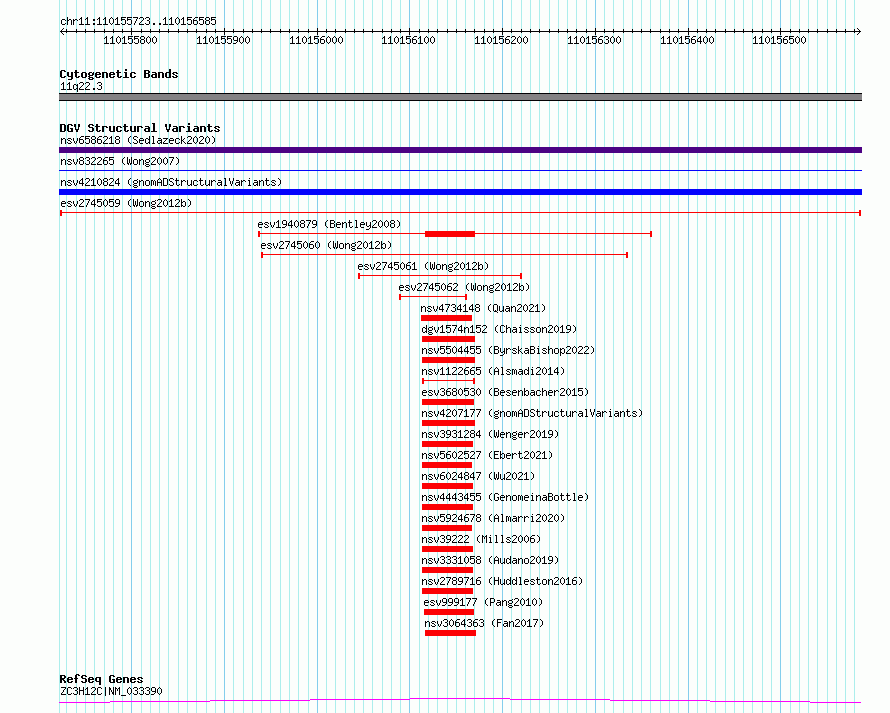This screenshot has width=890, height=713.
Task: Click the purple nsv6586218 variant bar
Action: tap(460, 150)
